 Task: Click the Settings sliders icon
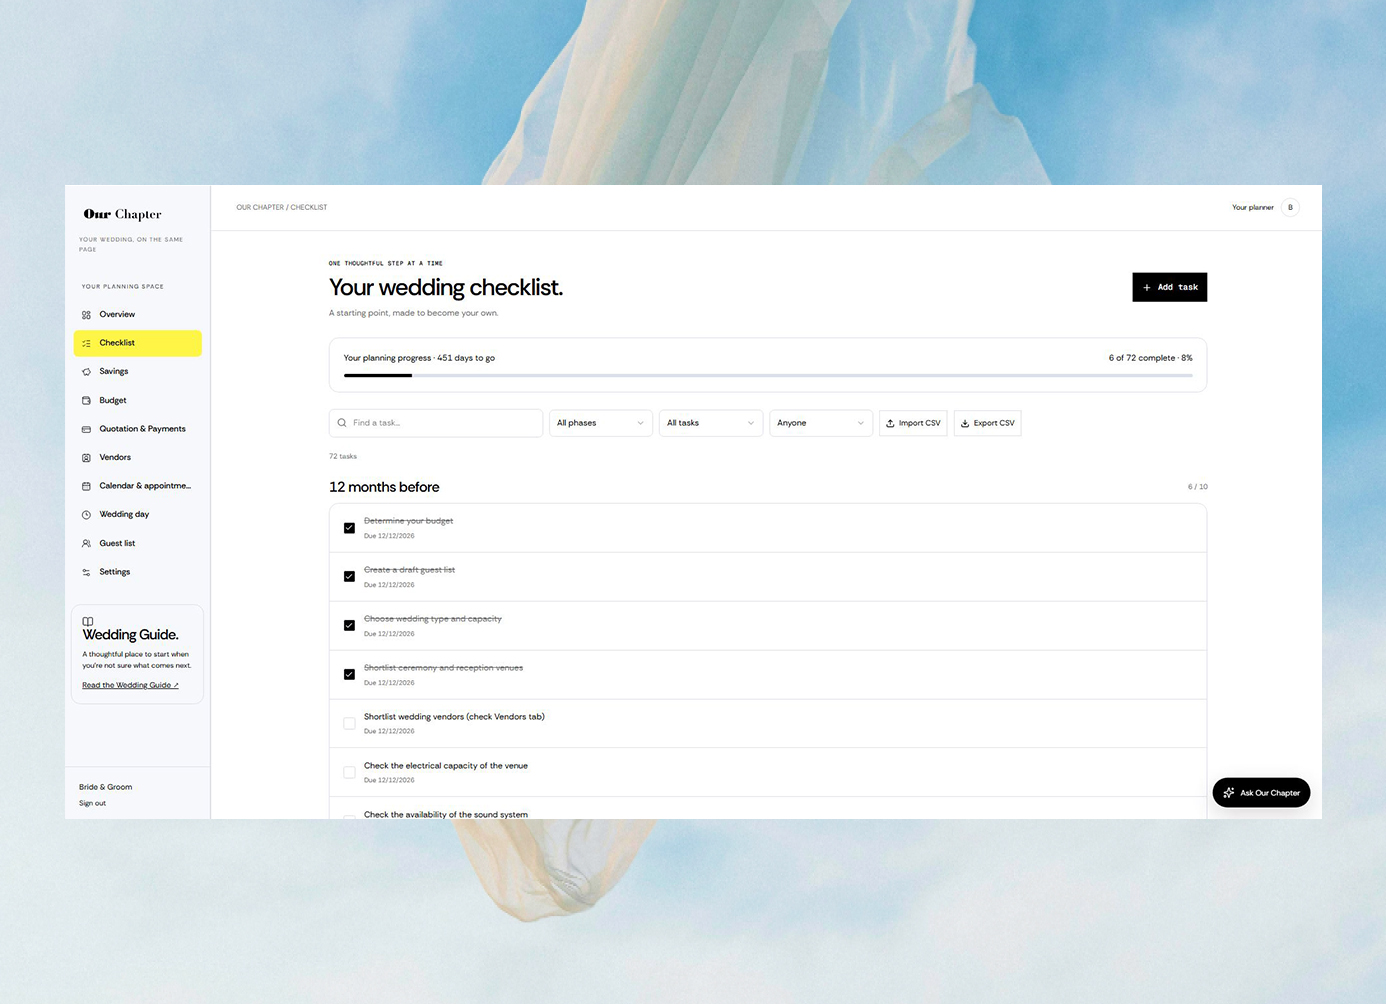(x=86, y=572)
